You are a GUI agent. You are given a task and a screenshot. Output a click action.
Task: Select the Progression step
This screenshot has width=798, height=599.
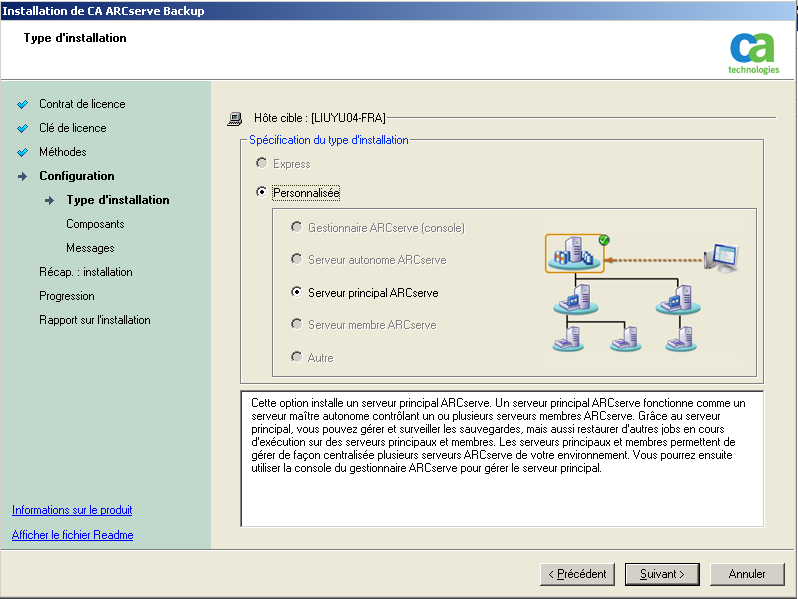click(x=67, y=296)
